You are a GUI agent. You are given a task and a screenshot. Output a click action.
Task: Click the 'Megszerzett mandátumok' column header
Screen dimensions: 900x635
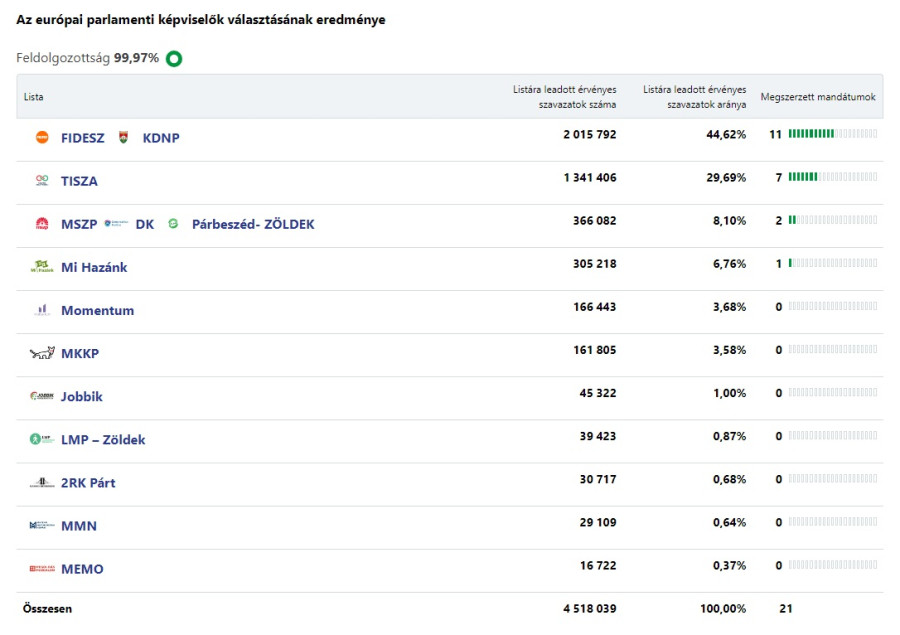click(818, 96)
